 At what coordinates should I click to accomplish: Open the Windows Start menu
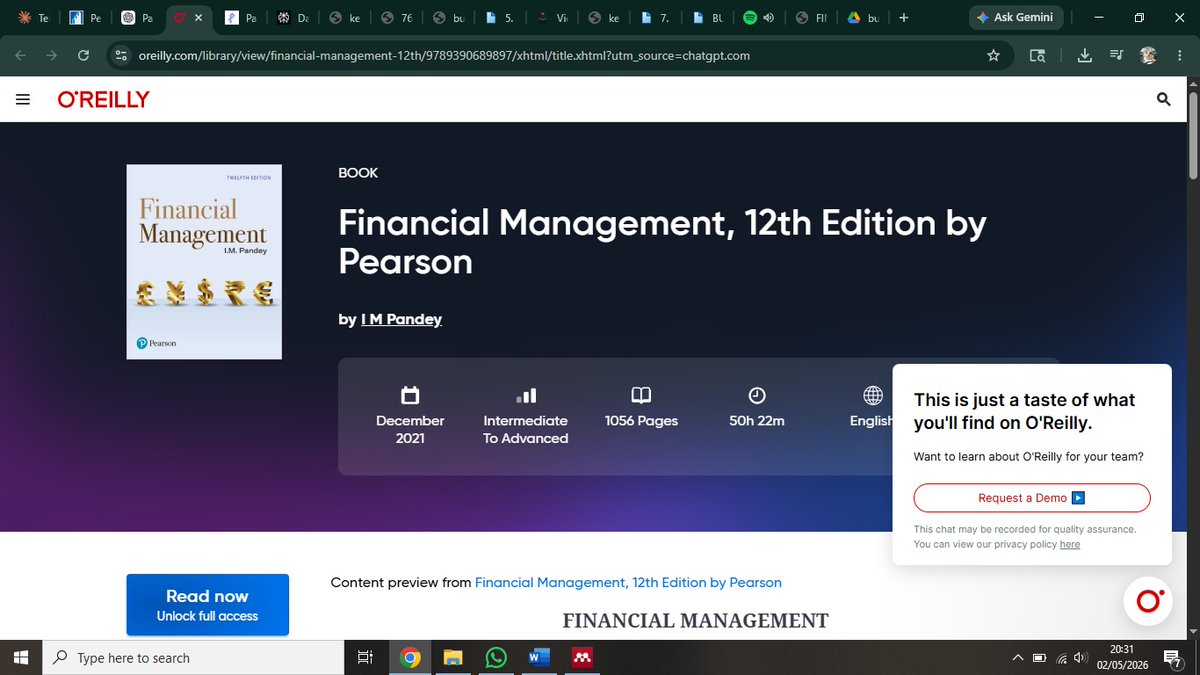click(21, 657)
